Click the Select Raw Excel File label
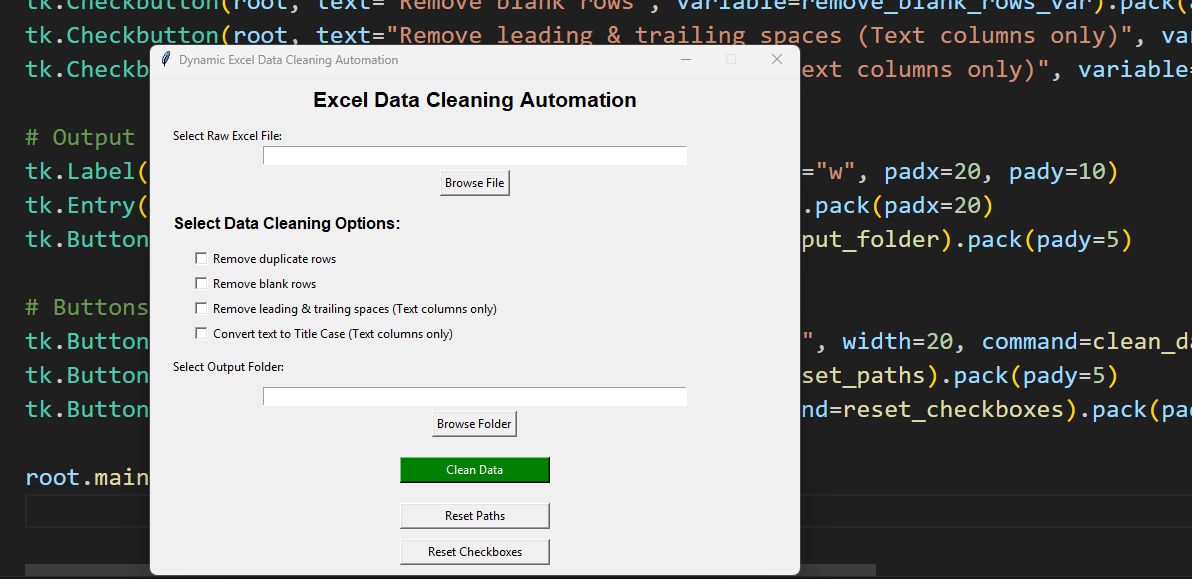The width and height of the screenshot is (1192, 579). [227, 136]
